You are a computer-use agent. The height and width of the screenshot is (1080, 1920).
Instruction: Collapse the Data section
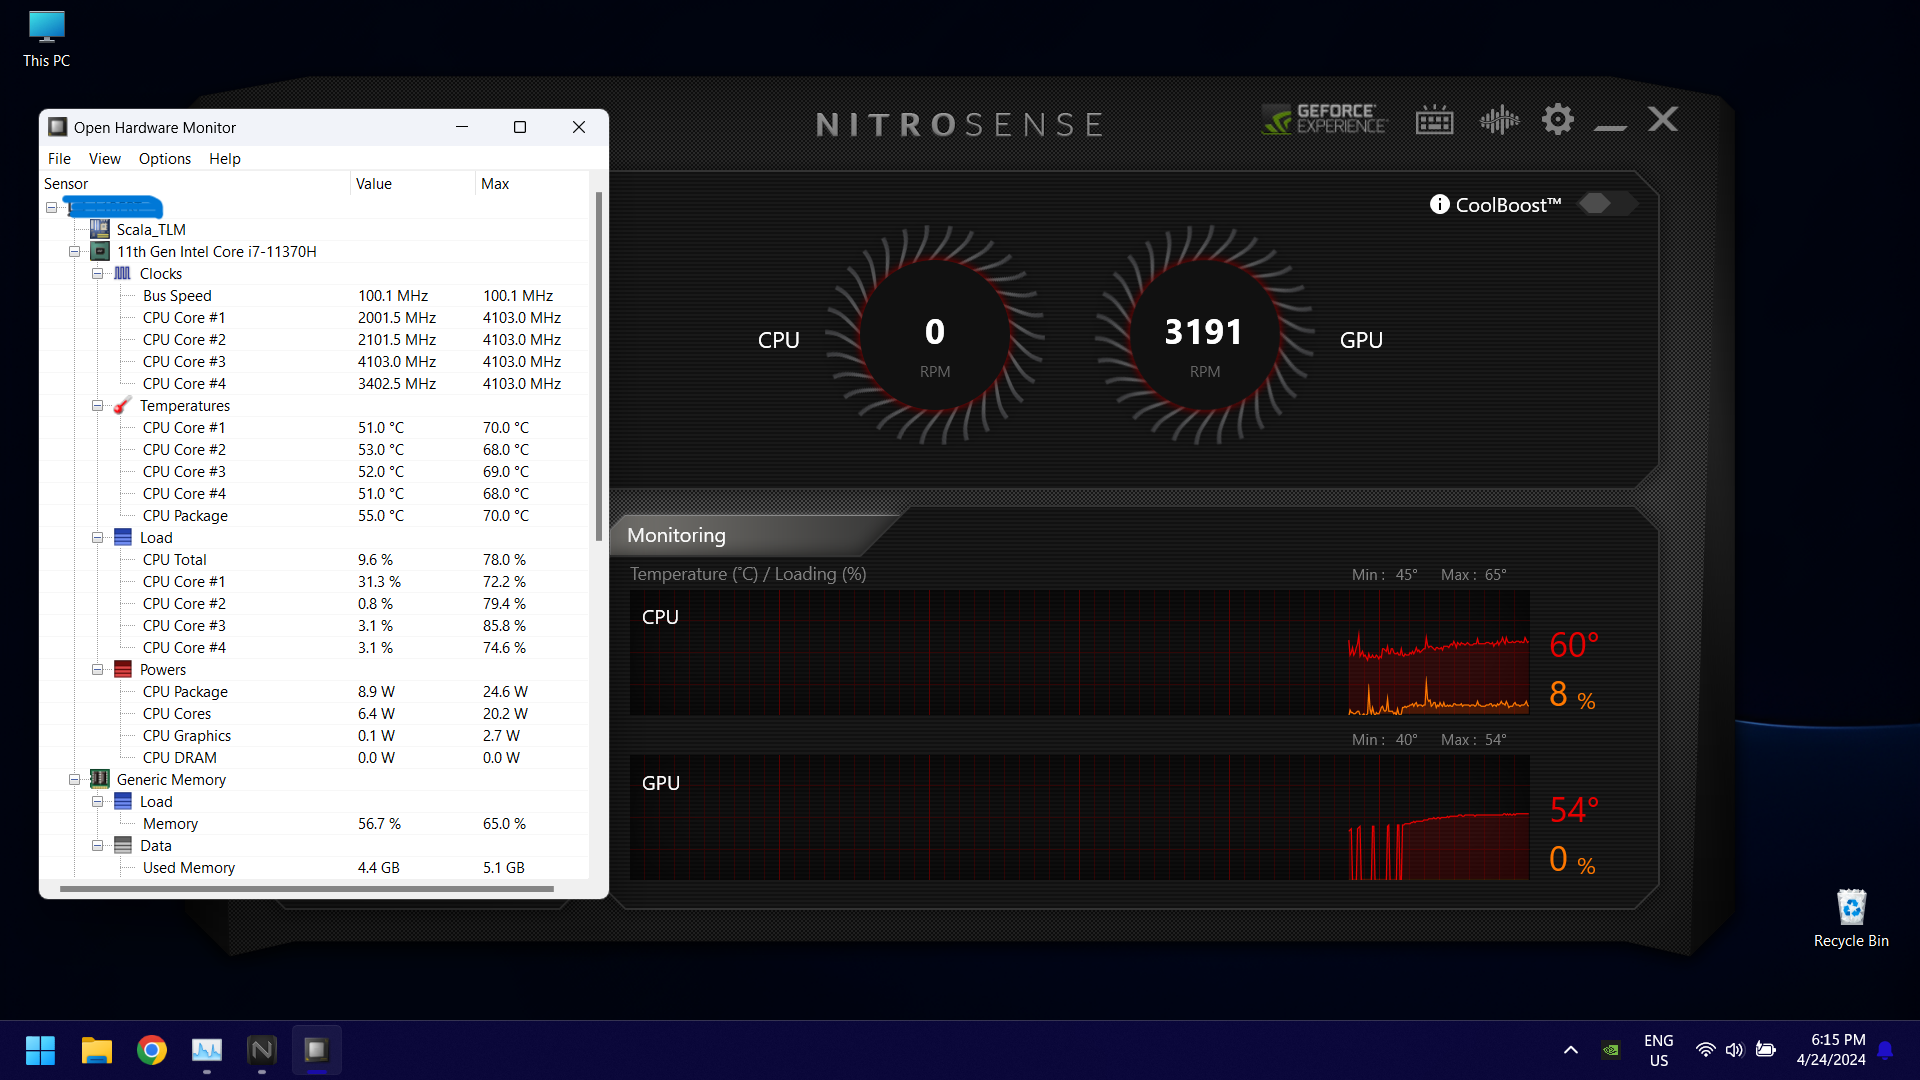click(x=97, y=846)
